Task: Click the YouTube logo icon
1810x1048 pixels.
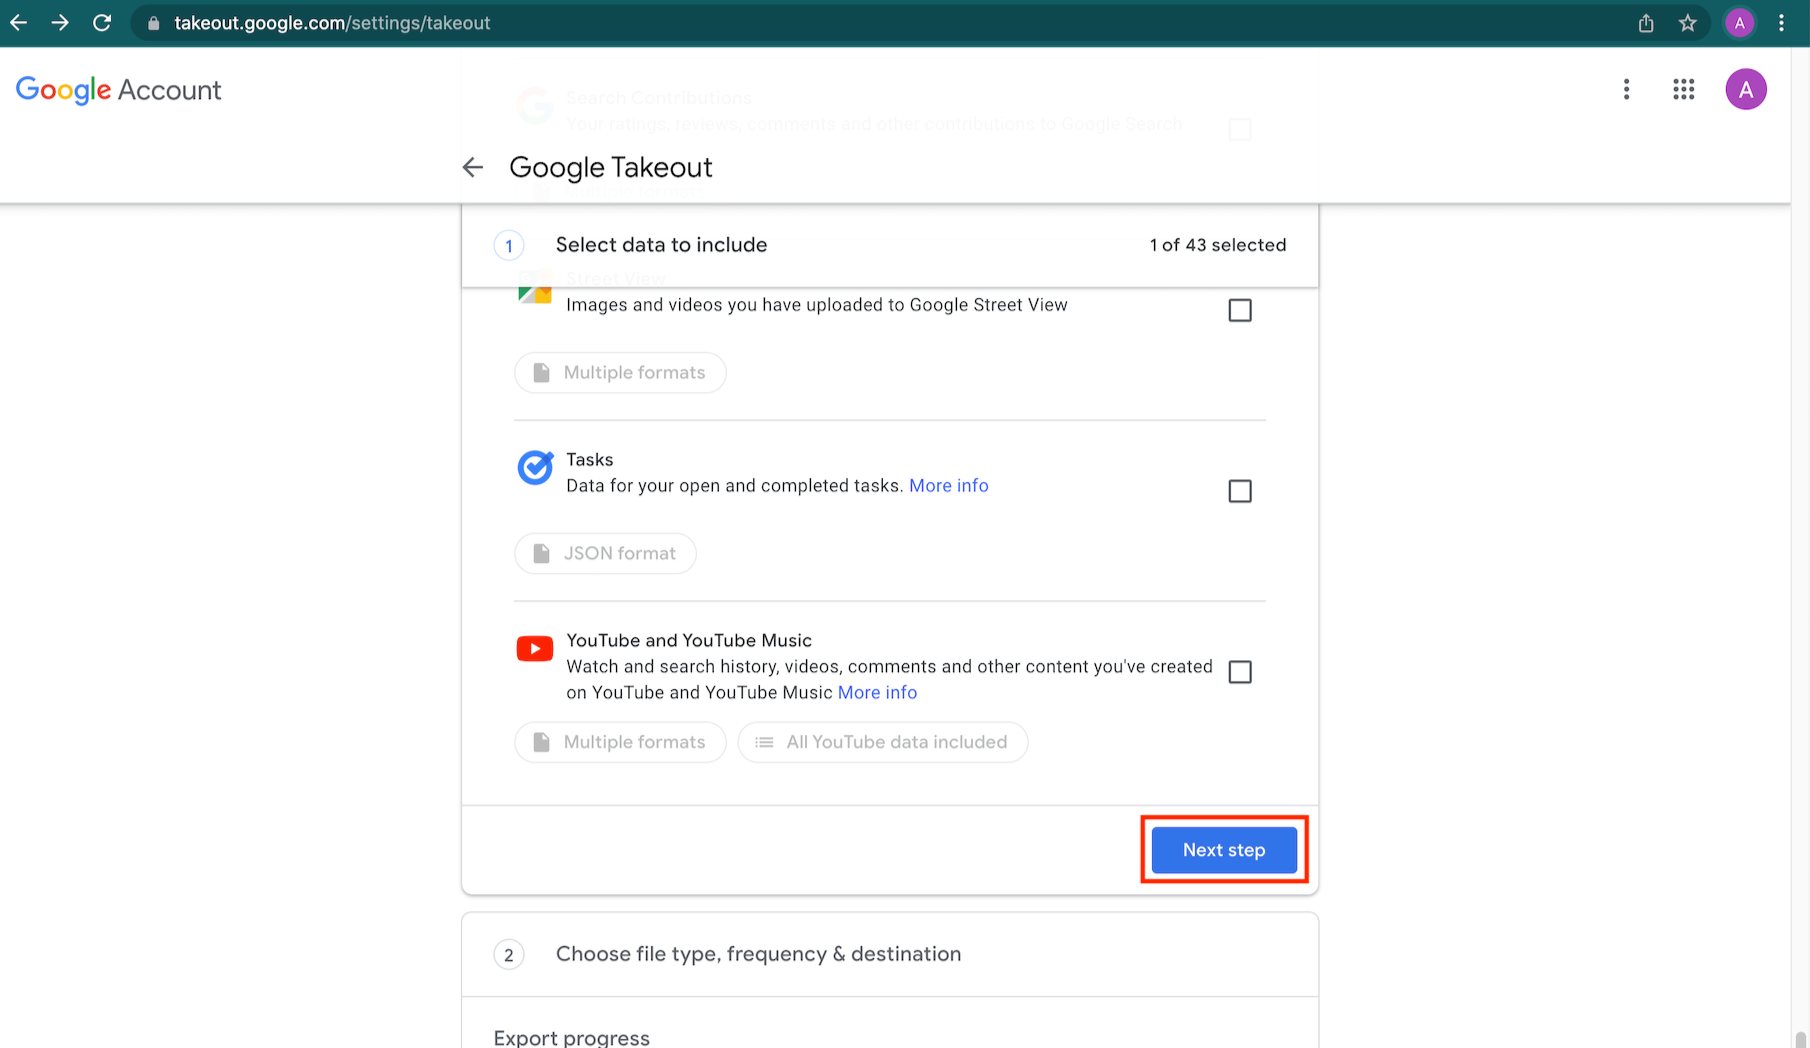Action: coord(535,649)
